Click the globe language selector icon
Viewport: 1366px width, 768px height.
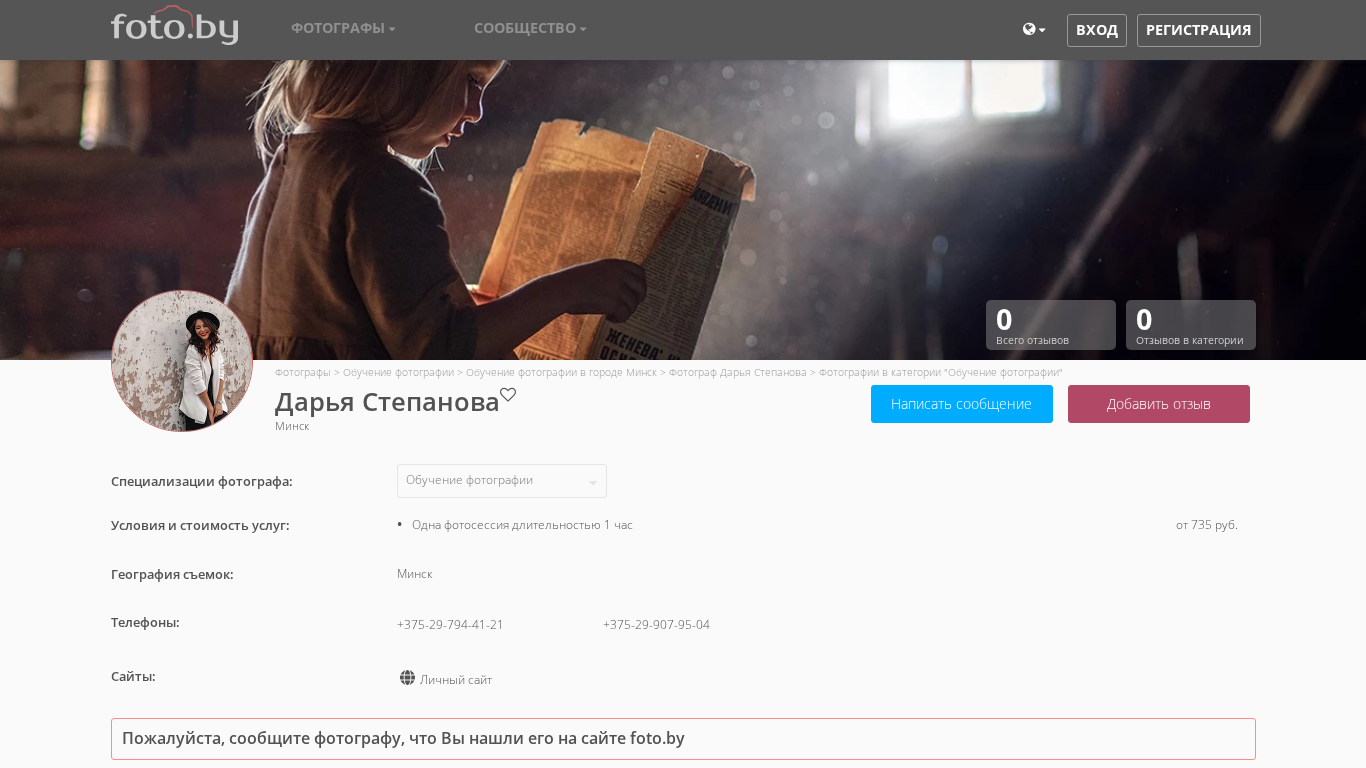point(1033,30)
